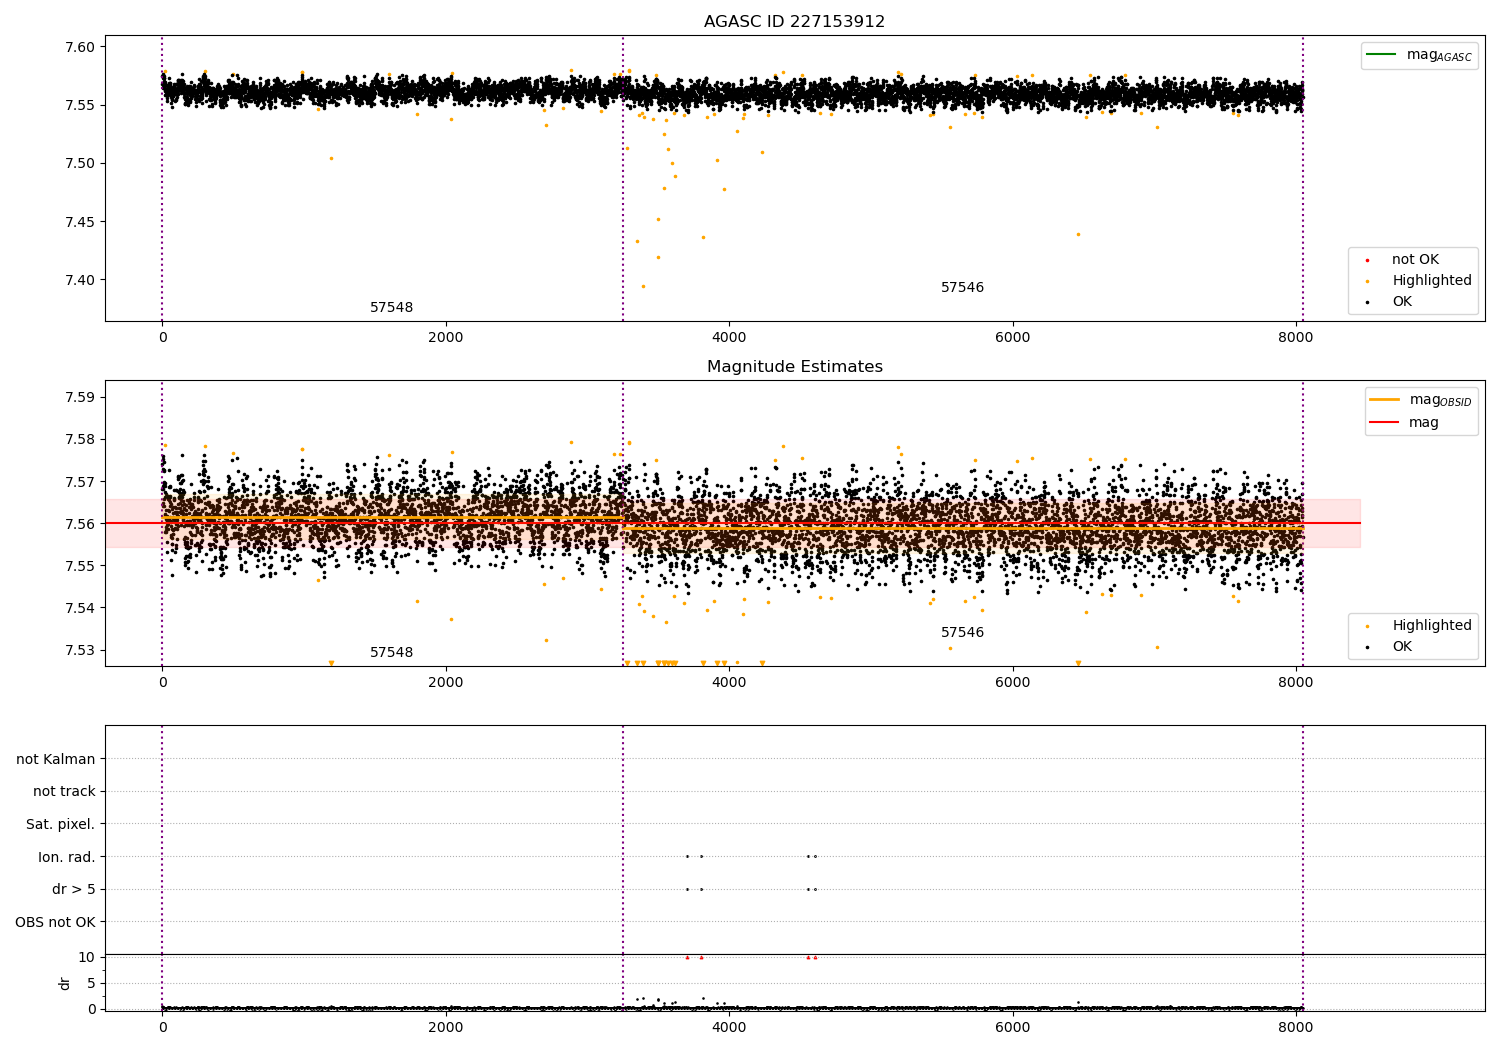Viewport: 1500px width, 1050px height.
Task: Click the orange mag OBSID legend line
Action: click(1385, 400)
